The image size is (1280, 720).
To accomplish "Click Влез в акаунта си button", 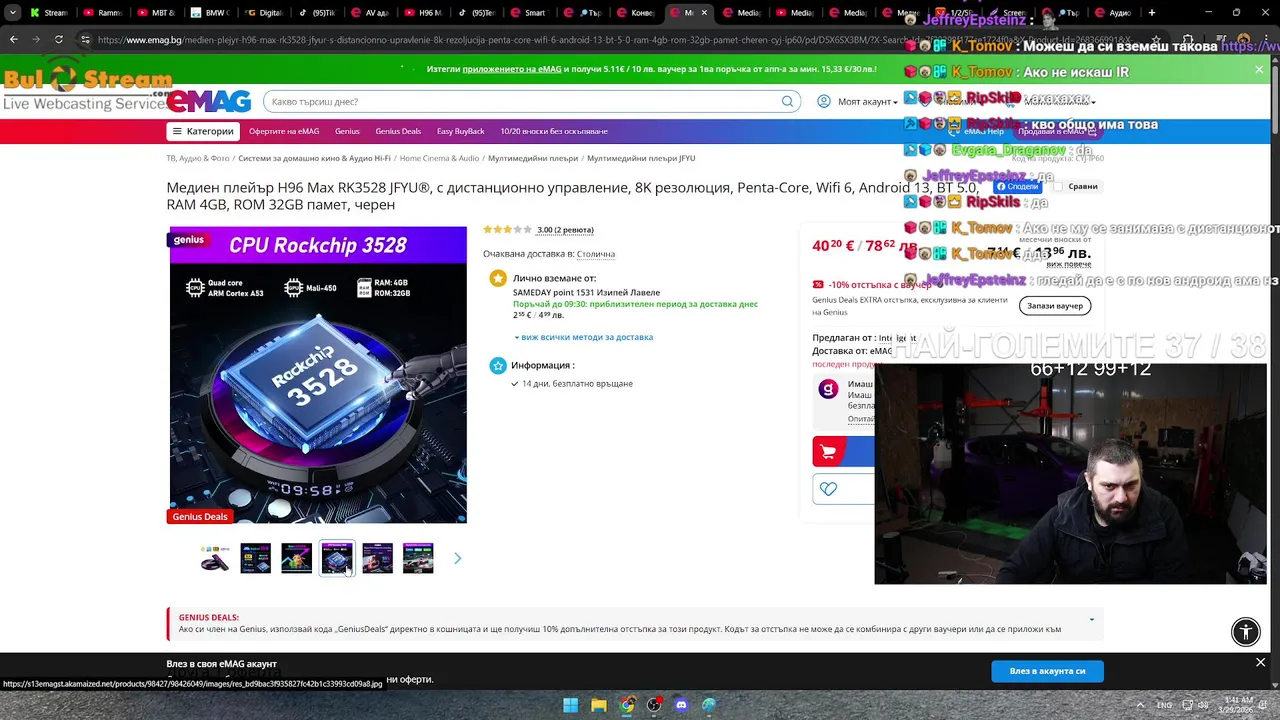I will pyautogui.click(x=1047, y=671).
